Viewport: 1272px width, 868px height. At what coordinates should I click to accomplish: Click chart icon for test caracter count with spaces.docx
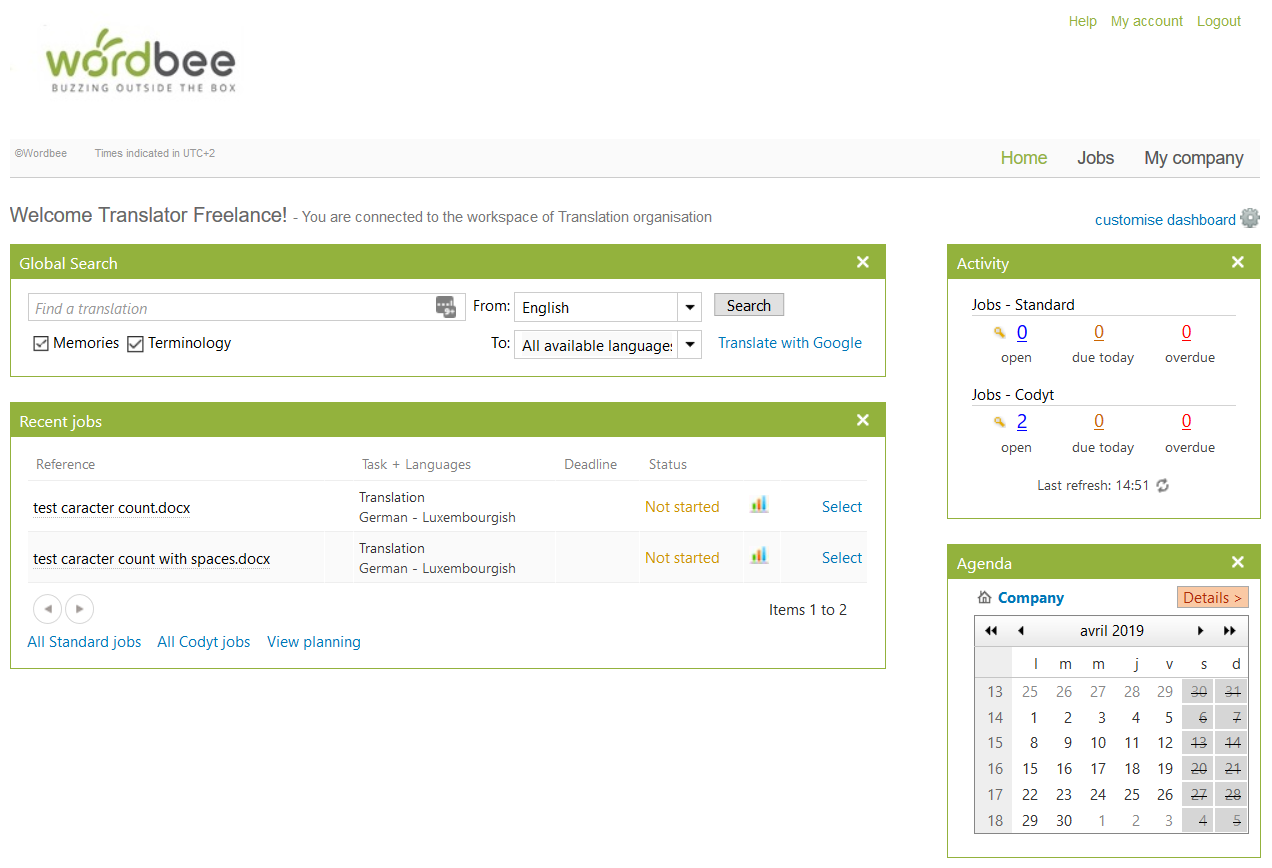tap(759, 556)
